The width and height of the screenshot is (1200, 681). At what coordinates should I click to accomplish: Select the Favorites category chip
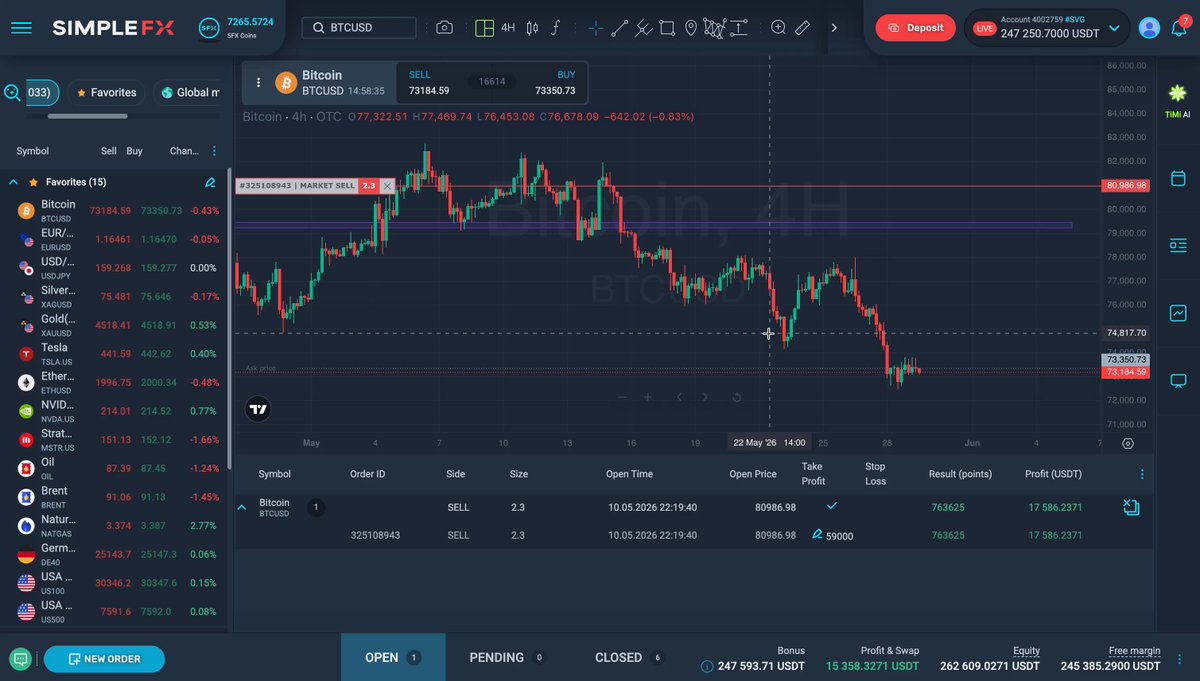[105, 93]
